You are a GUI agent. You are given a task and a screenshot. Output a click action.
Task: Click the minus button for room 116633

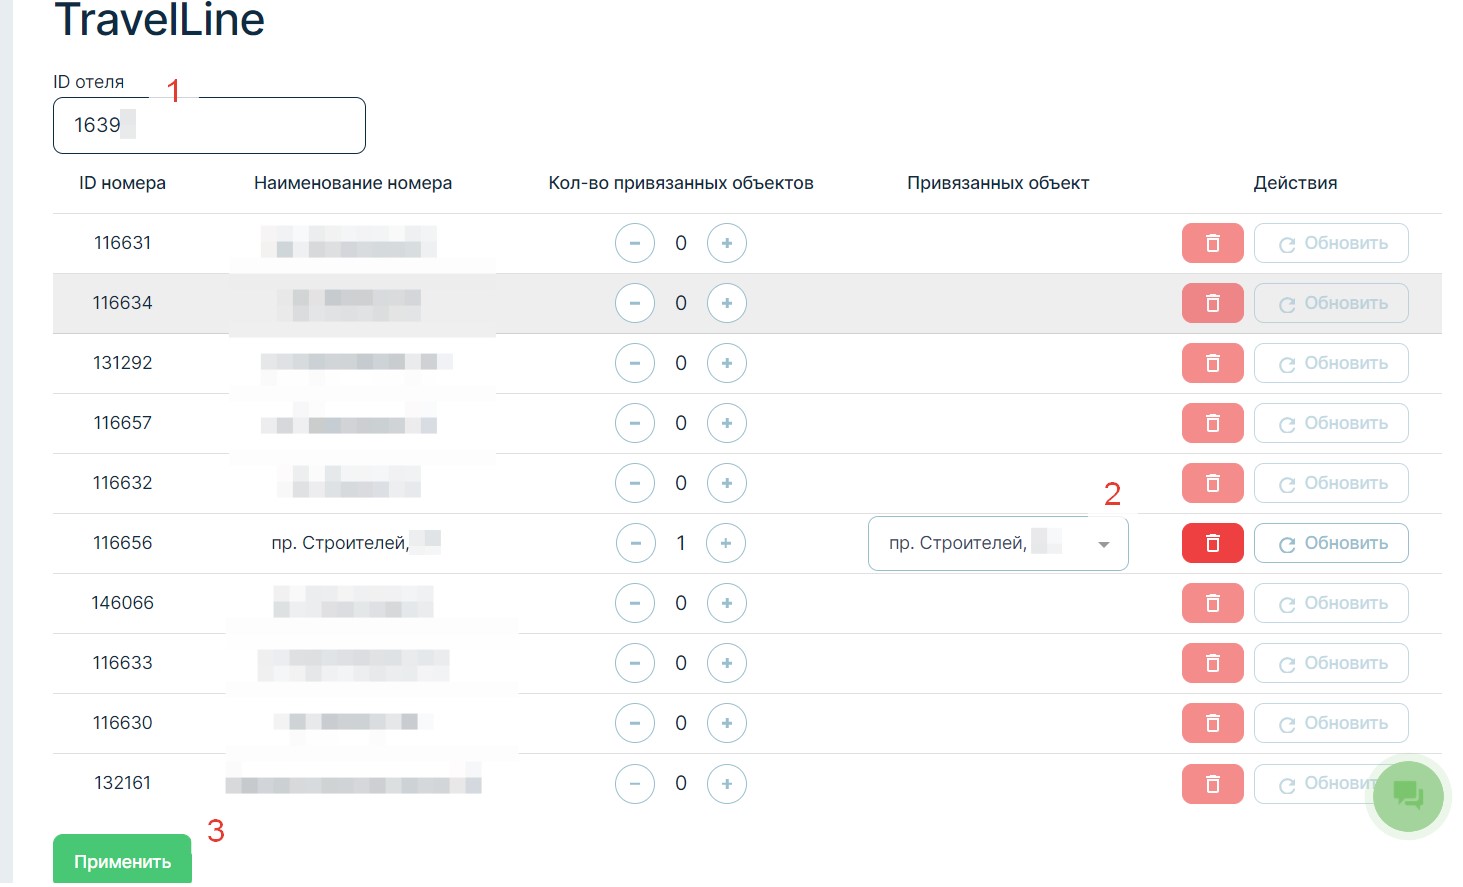click(x=635, y=663)
